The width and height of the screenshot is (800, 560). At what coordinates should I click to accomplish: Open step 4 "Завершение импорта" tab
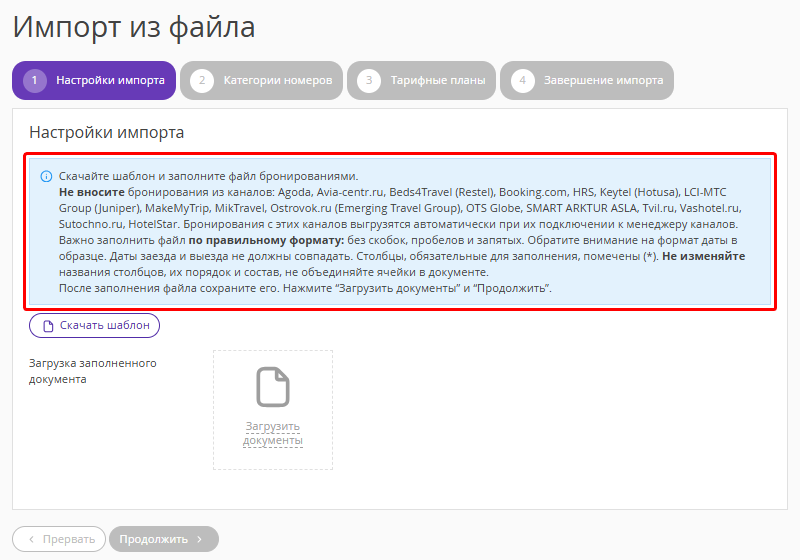587,81
